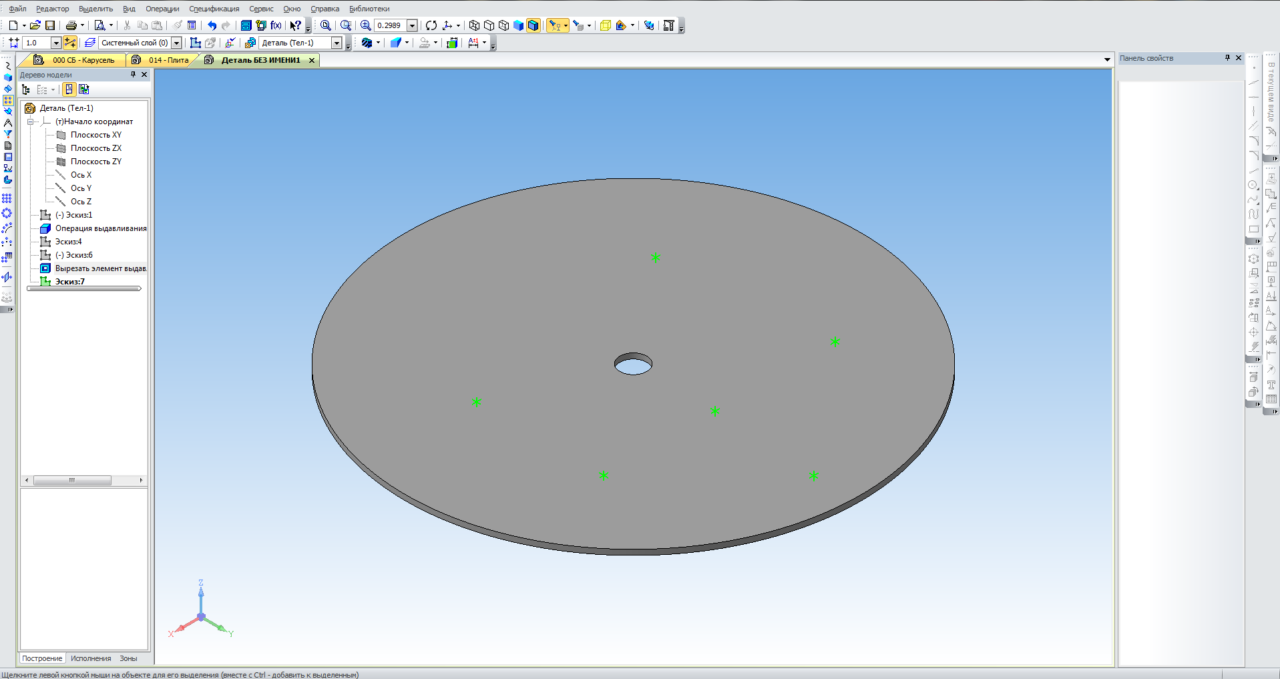The height and width of the screenshot is (679, 1280).
Task: Select (-) Эскиз:1 in the tree
Action: pyautogui.click(x=74, y=215)
